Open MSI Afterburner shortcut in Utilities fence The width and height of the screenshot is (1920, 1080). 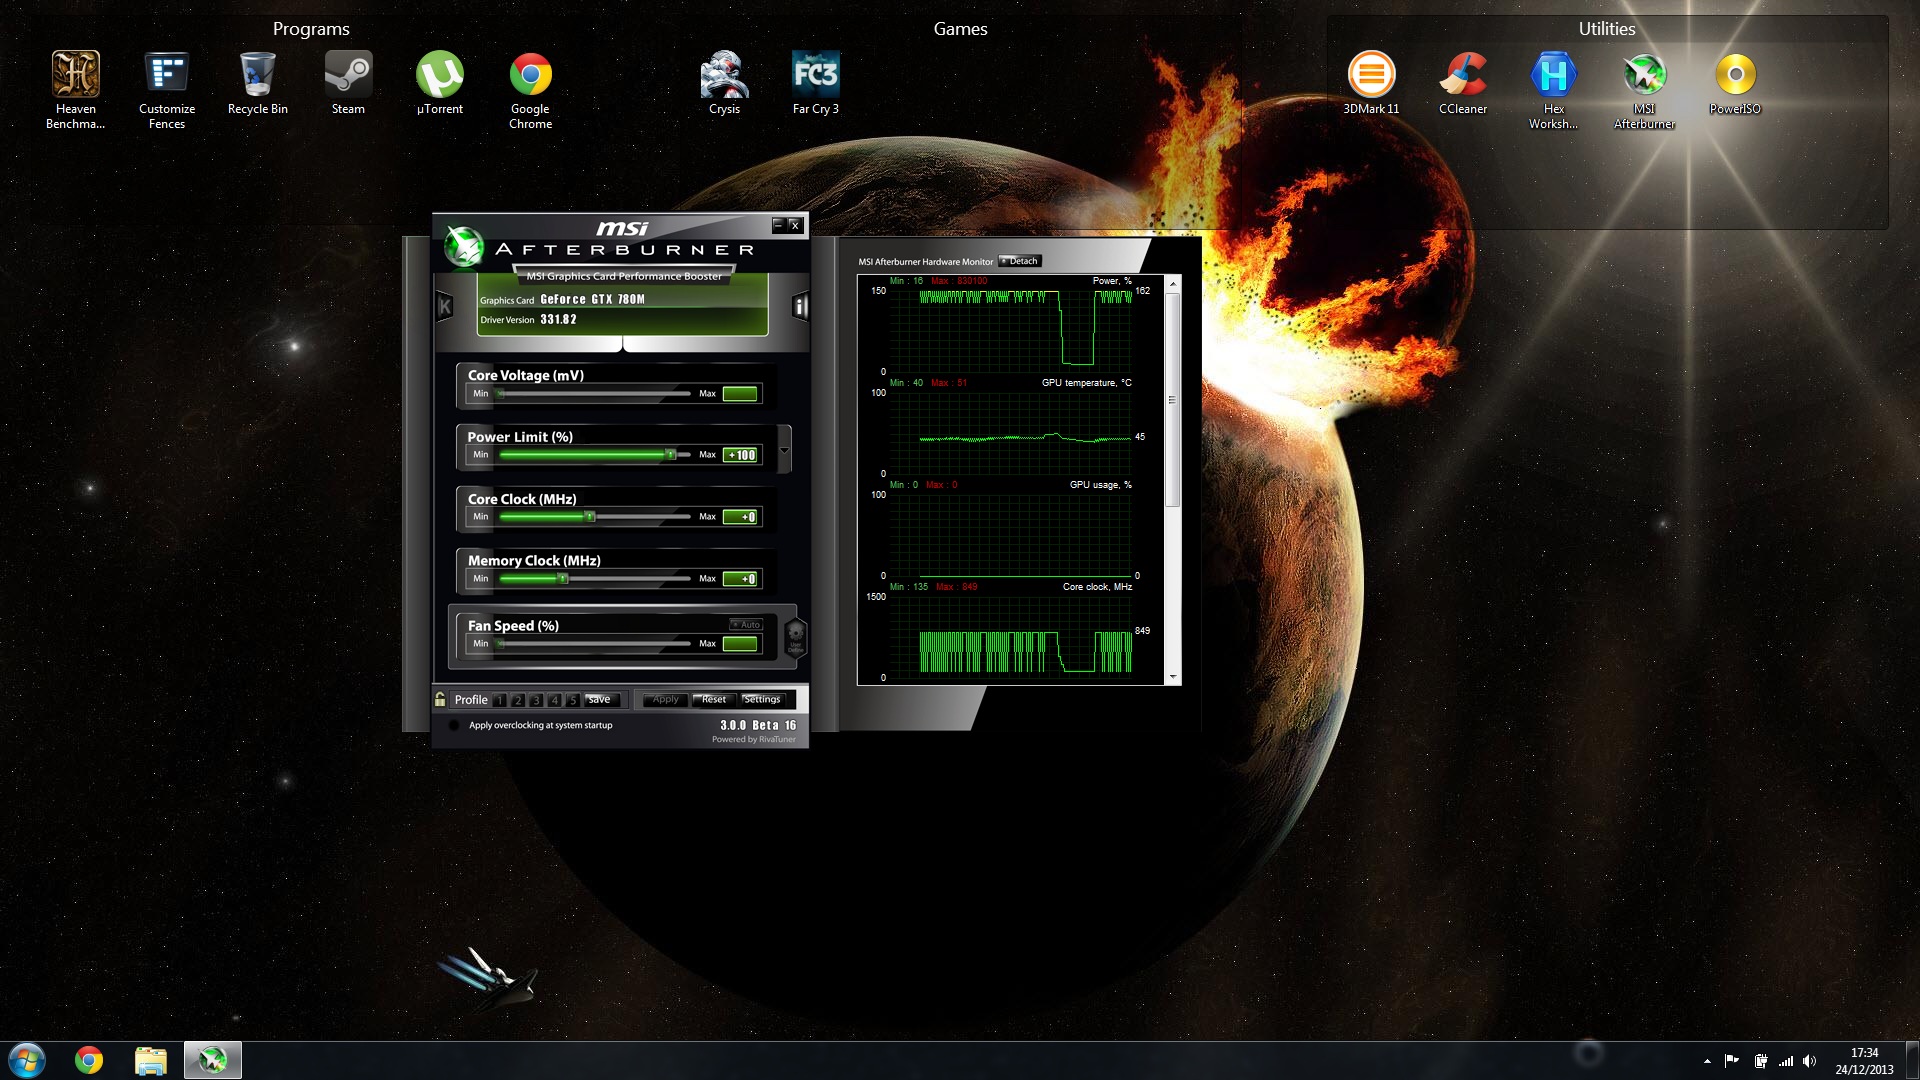(x=1644, y=90)
